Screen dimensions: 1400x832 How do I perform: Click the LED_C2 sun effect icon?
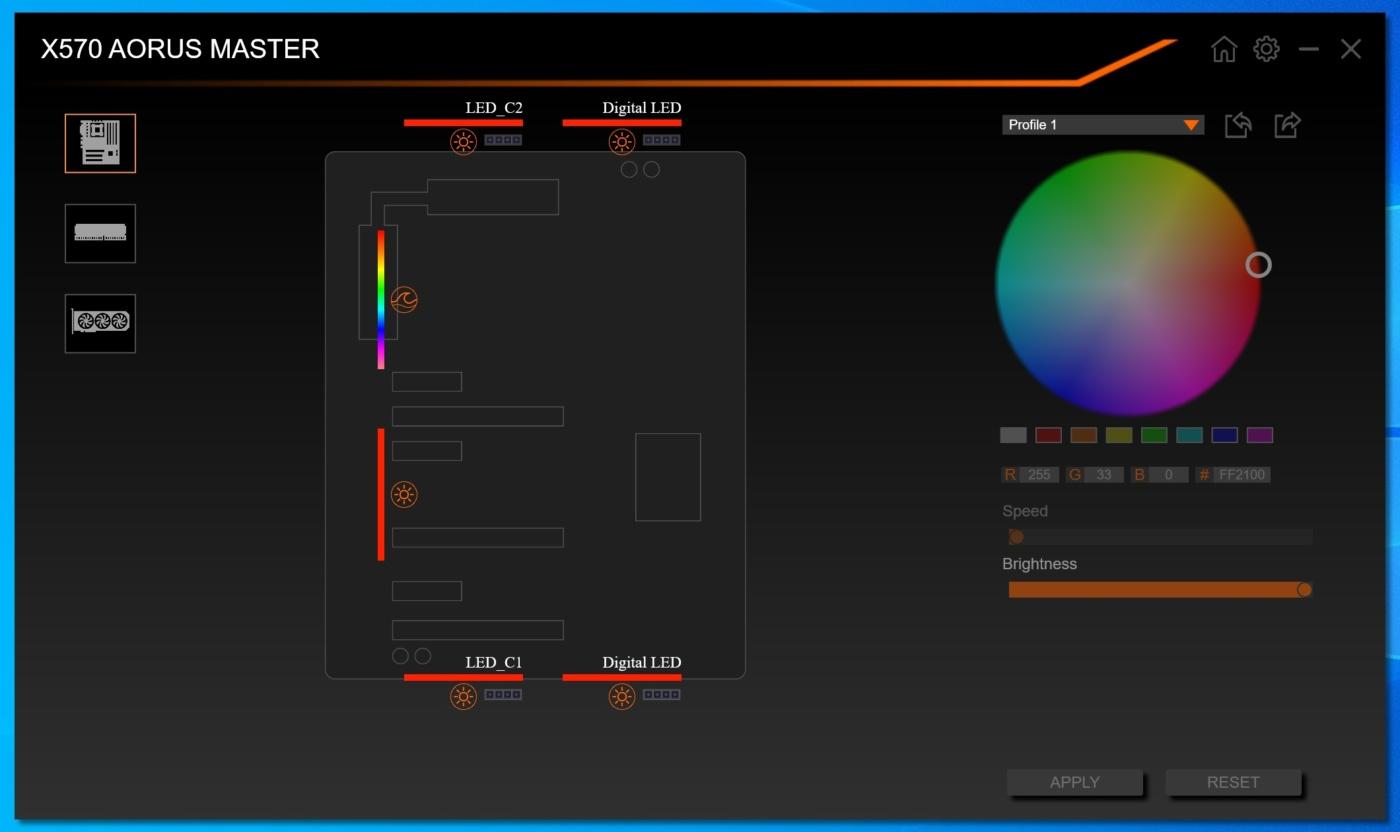pyautogui.click(x=463, y=141)
